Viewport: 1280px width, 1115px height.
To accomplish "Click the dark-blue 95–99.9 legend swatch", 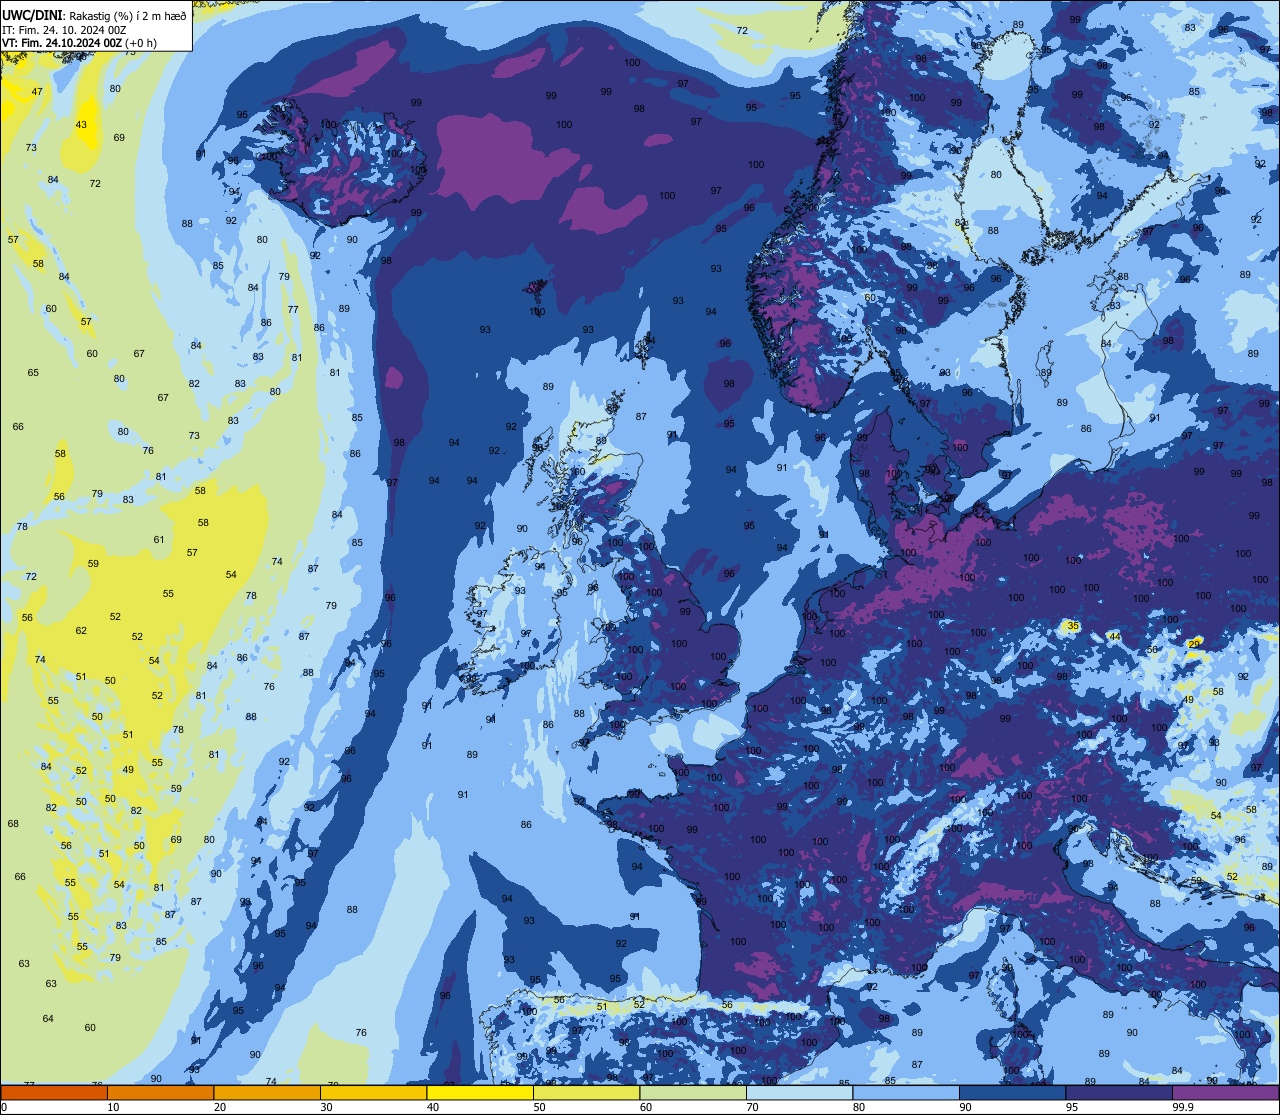I will [x=1118, y=1093].
